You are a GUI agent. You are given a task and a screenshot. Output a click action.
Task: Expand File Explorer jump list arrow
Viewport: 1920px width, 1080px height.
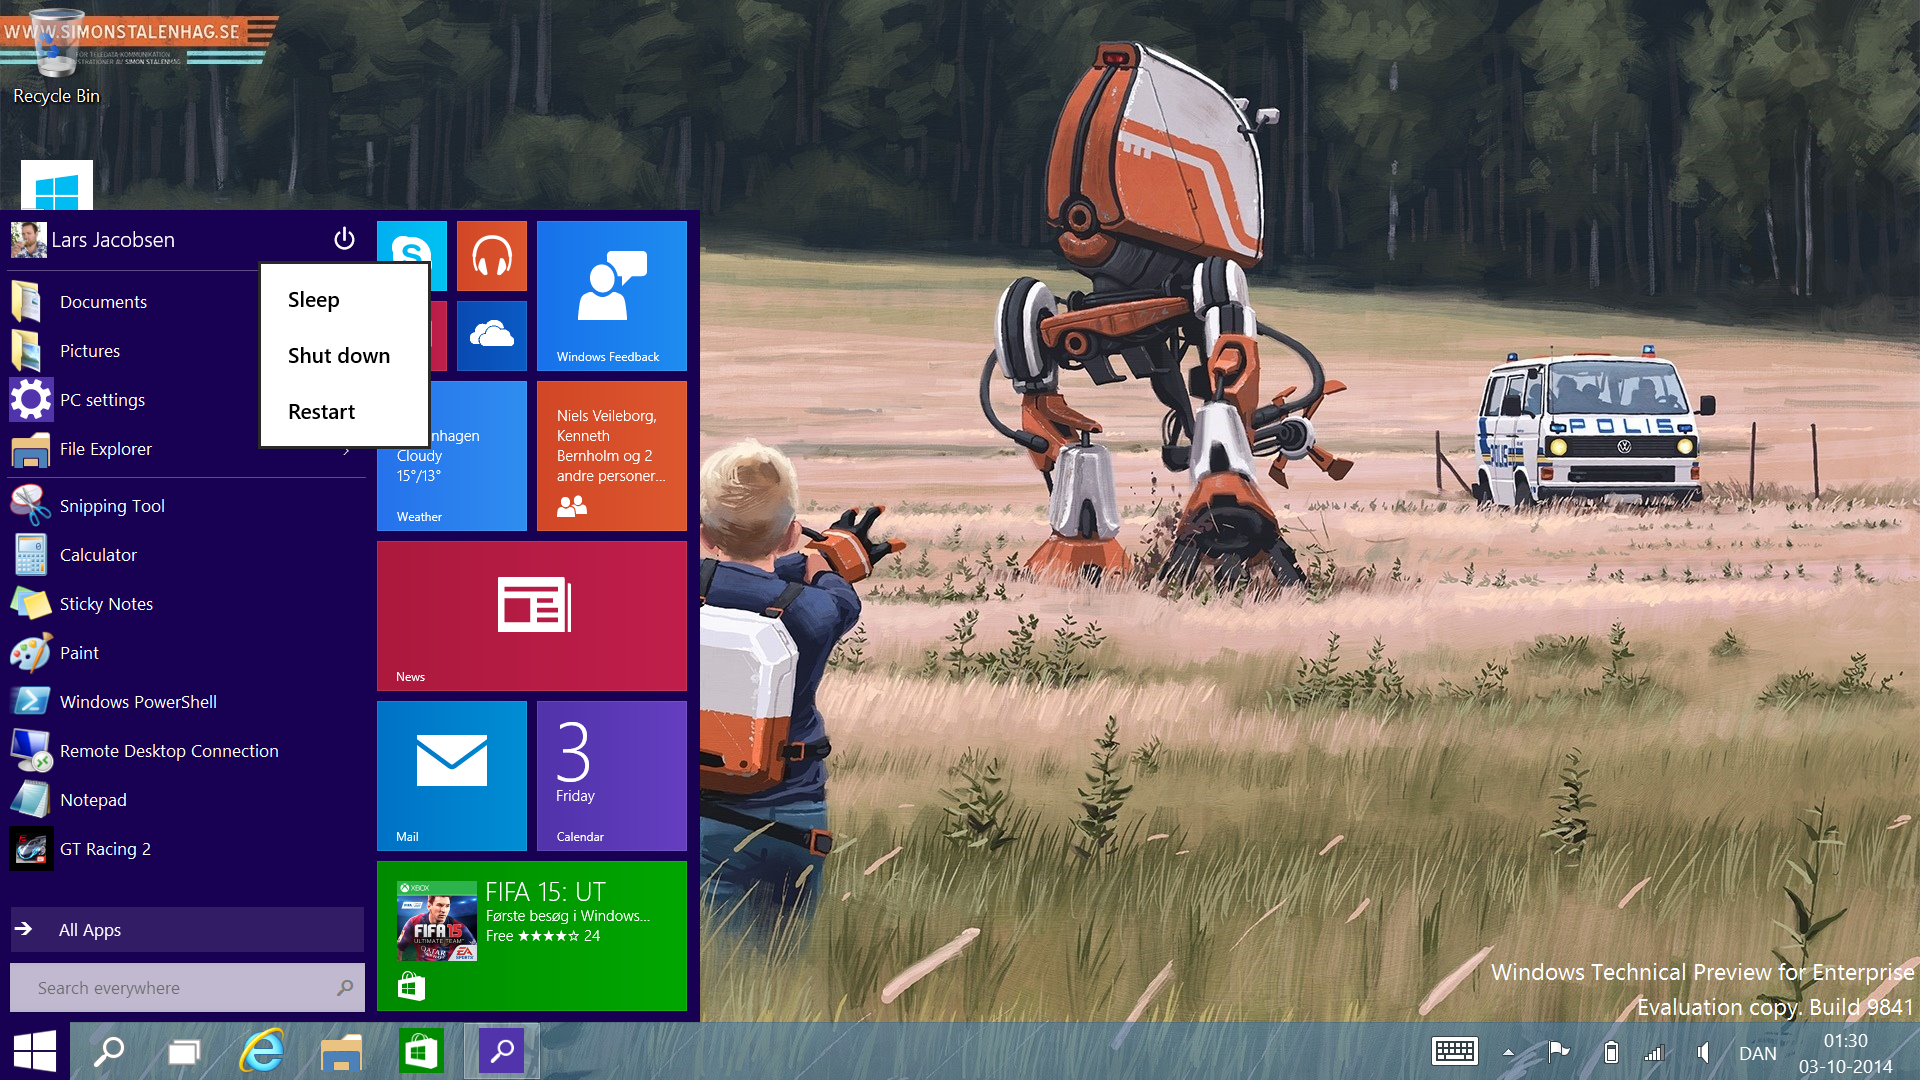pos(347,451)
